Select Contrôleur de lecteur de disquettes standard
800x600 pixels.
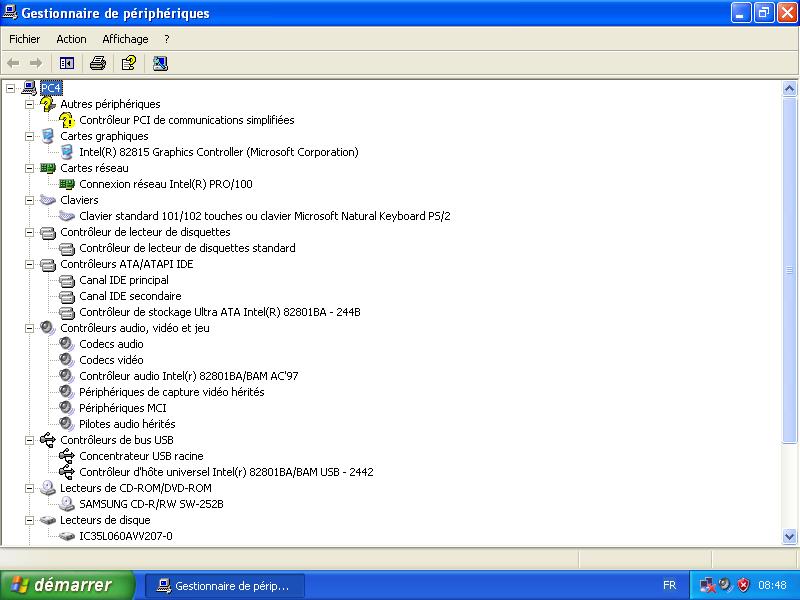tap(187, 248)
